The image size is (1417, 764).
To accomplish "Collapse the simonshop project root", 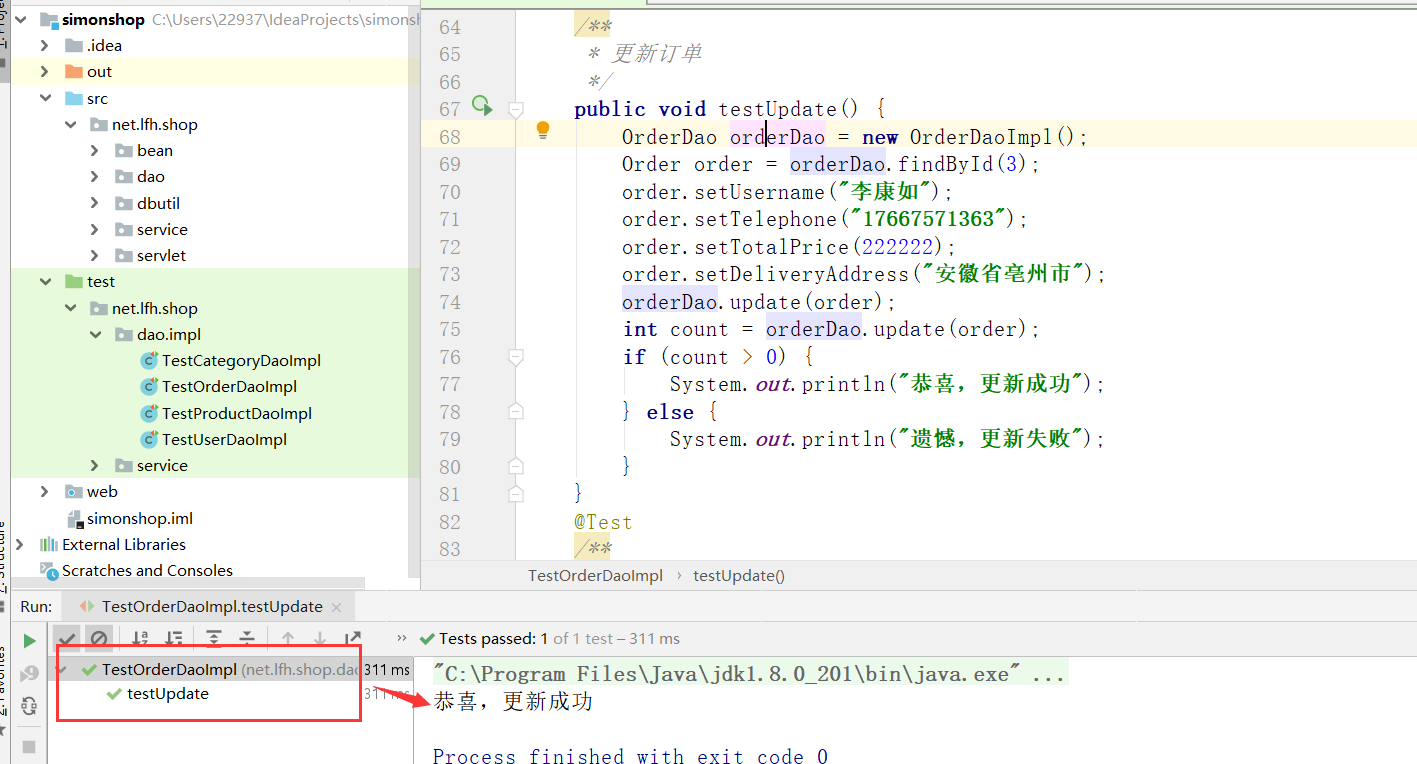I will pos(20,19).
